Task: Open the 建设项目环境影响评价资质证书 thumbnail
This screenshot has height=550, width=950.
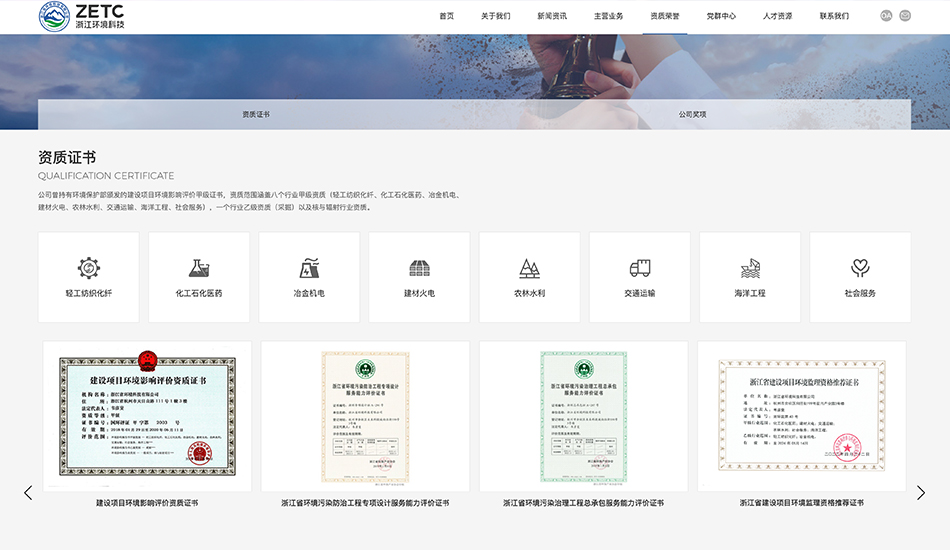Action: [x=147, y=415]
